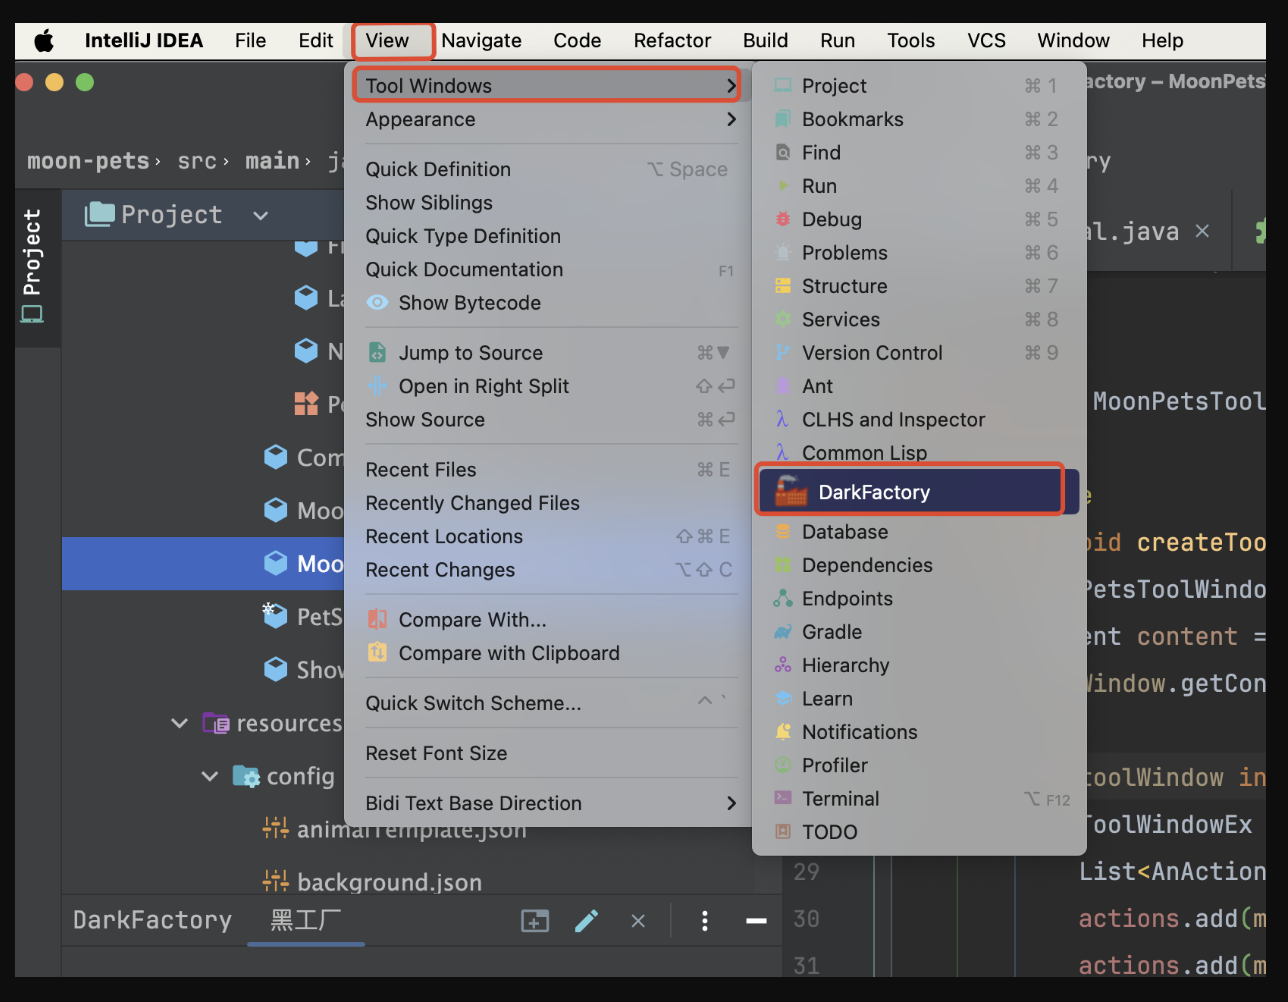
Task: Click the Notifications bell icon
Action: [785, 731]
